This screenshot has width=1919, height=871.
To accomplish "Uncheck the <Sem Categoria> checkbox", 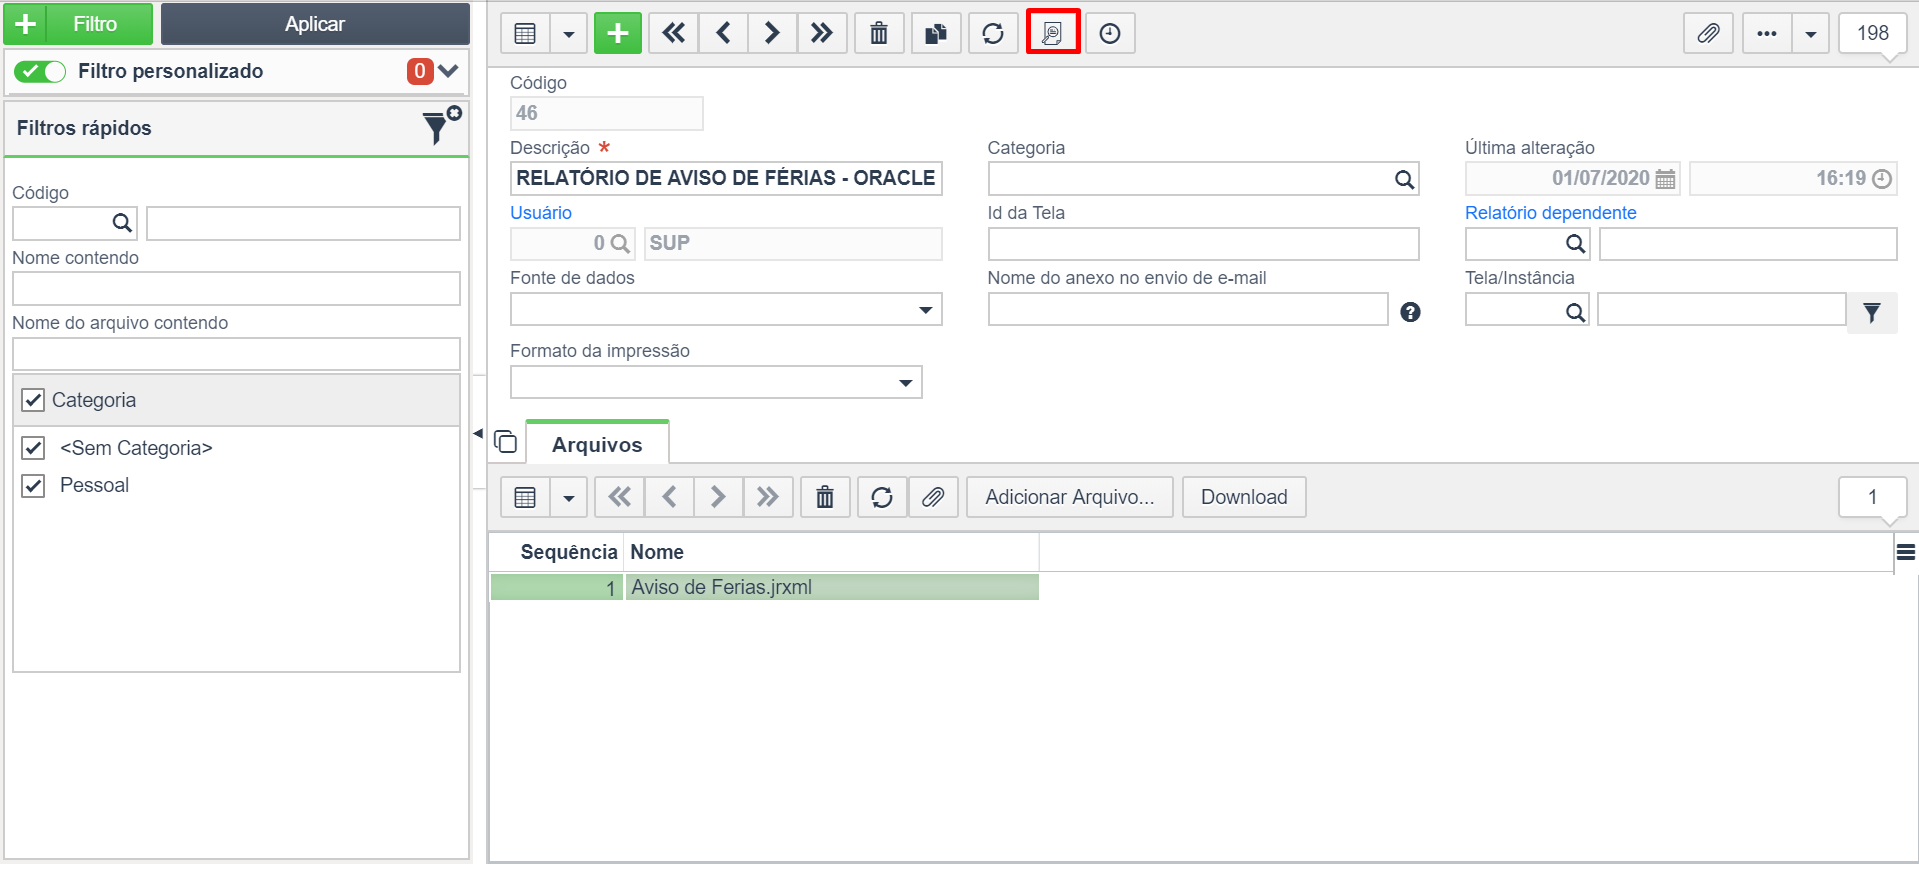I will 33,448.
